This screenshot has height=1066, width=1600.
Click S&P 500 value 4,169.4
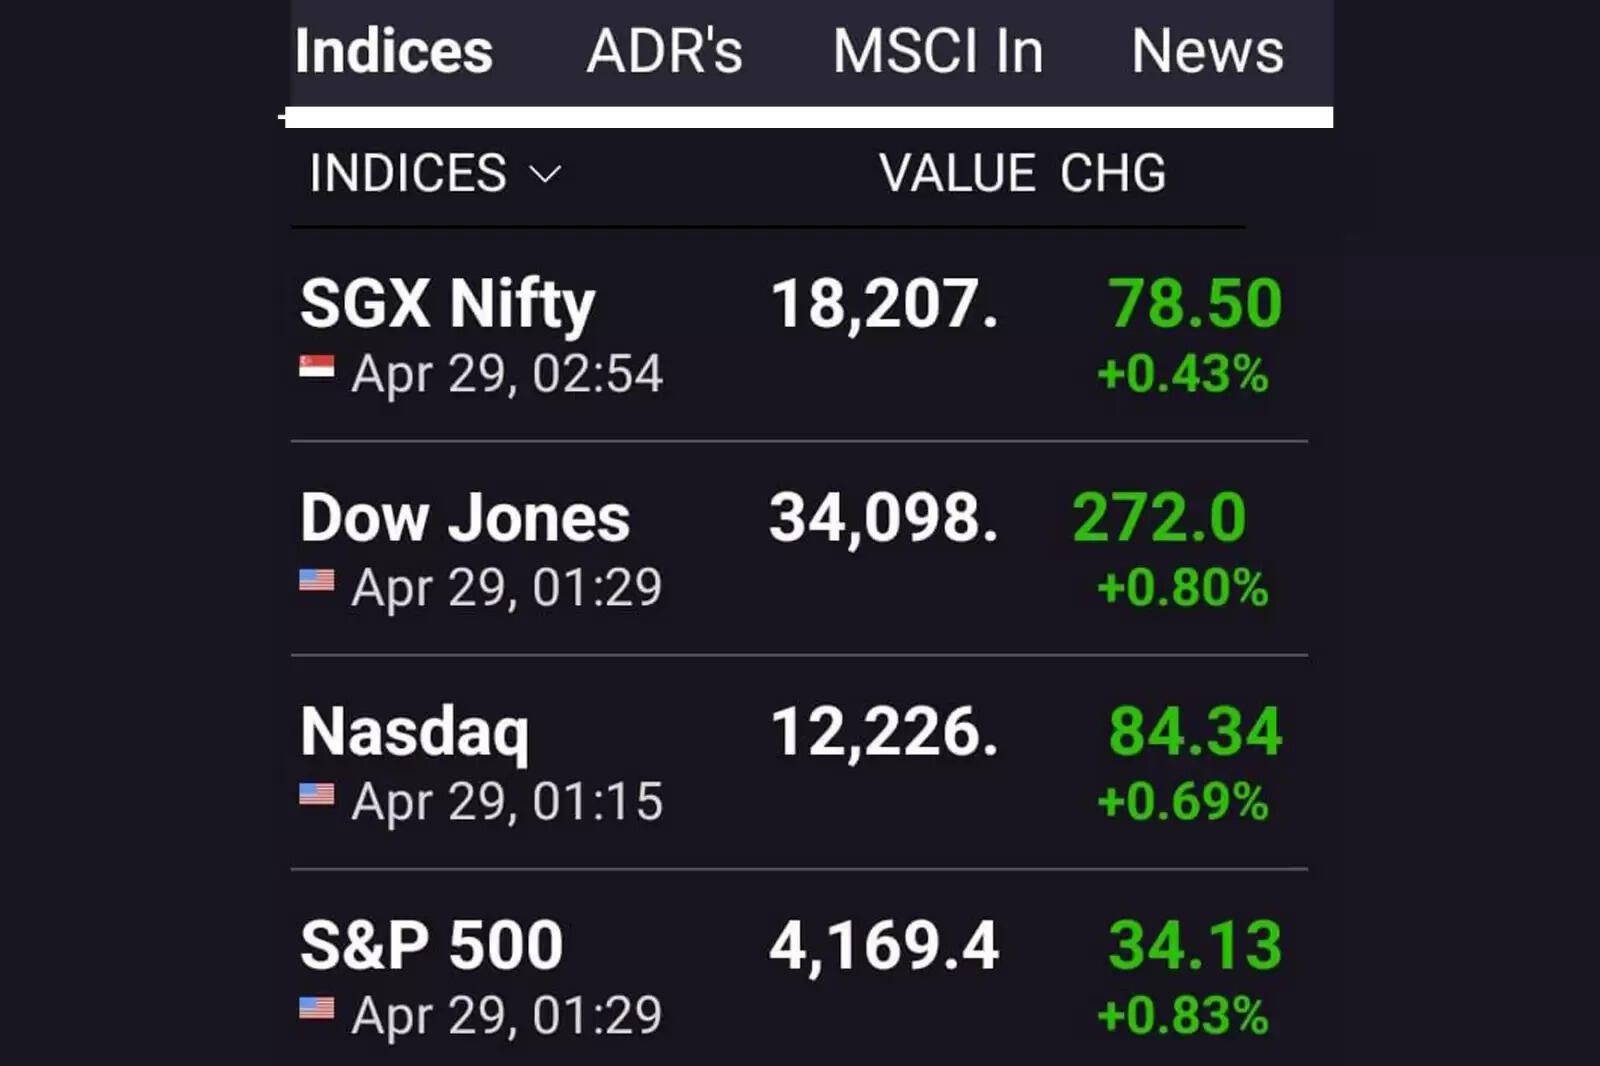coord(884,946)
